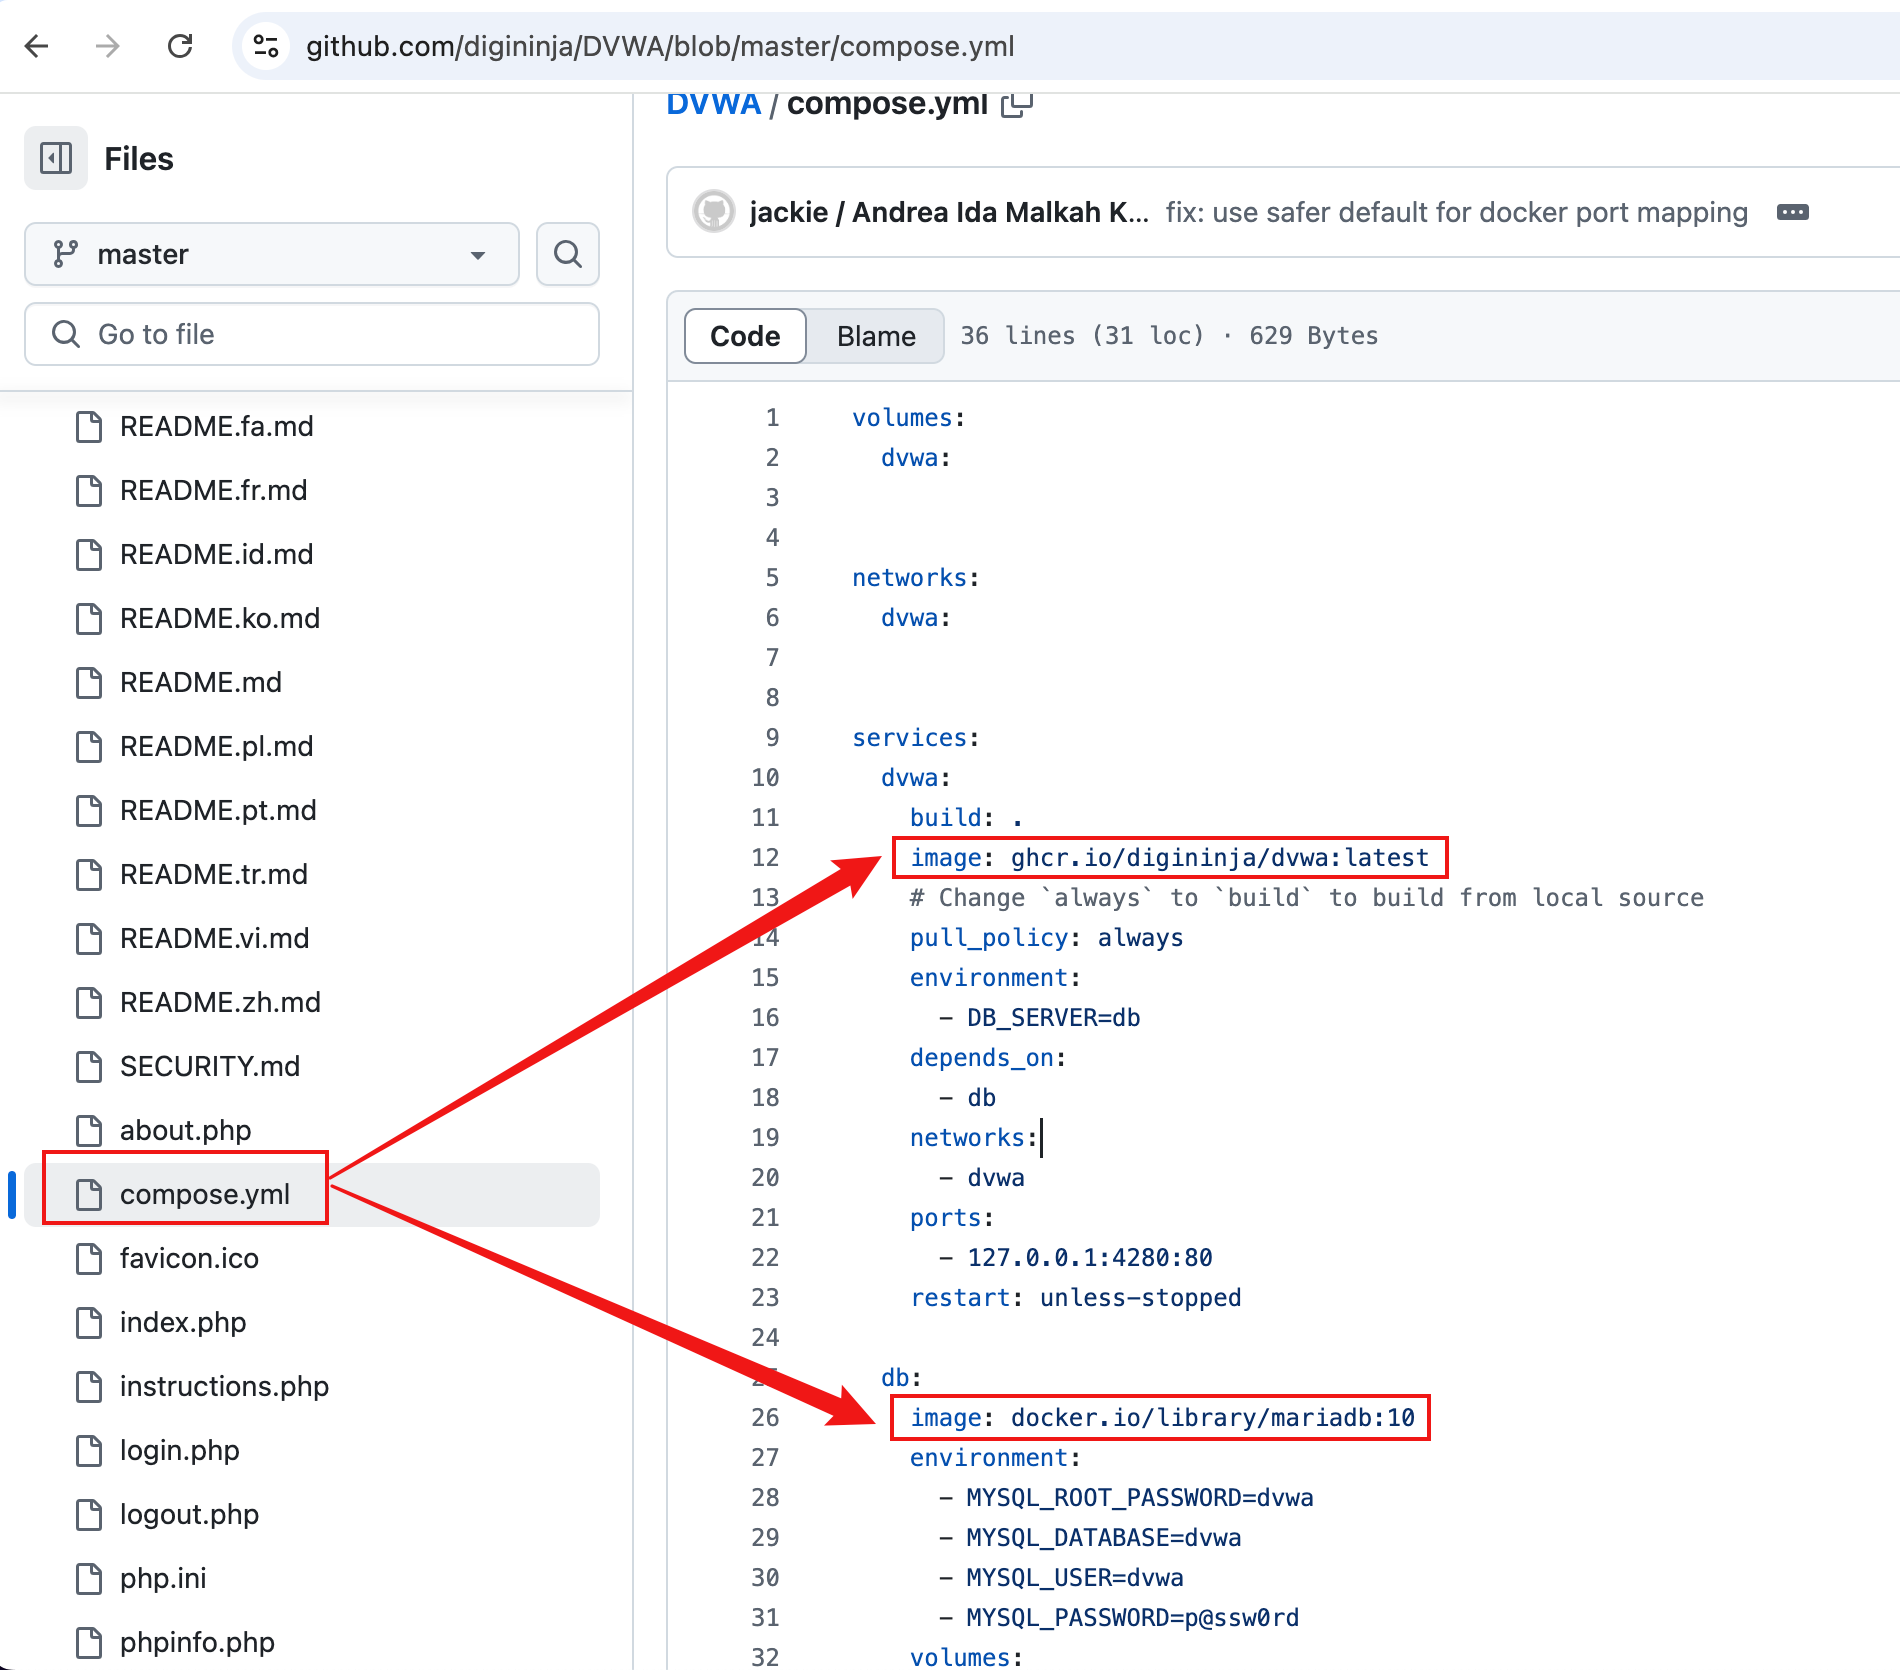The image size is (1900, 1670).
Task: Switch to the Blame tab
Action: point(876,336)
